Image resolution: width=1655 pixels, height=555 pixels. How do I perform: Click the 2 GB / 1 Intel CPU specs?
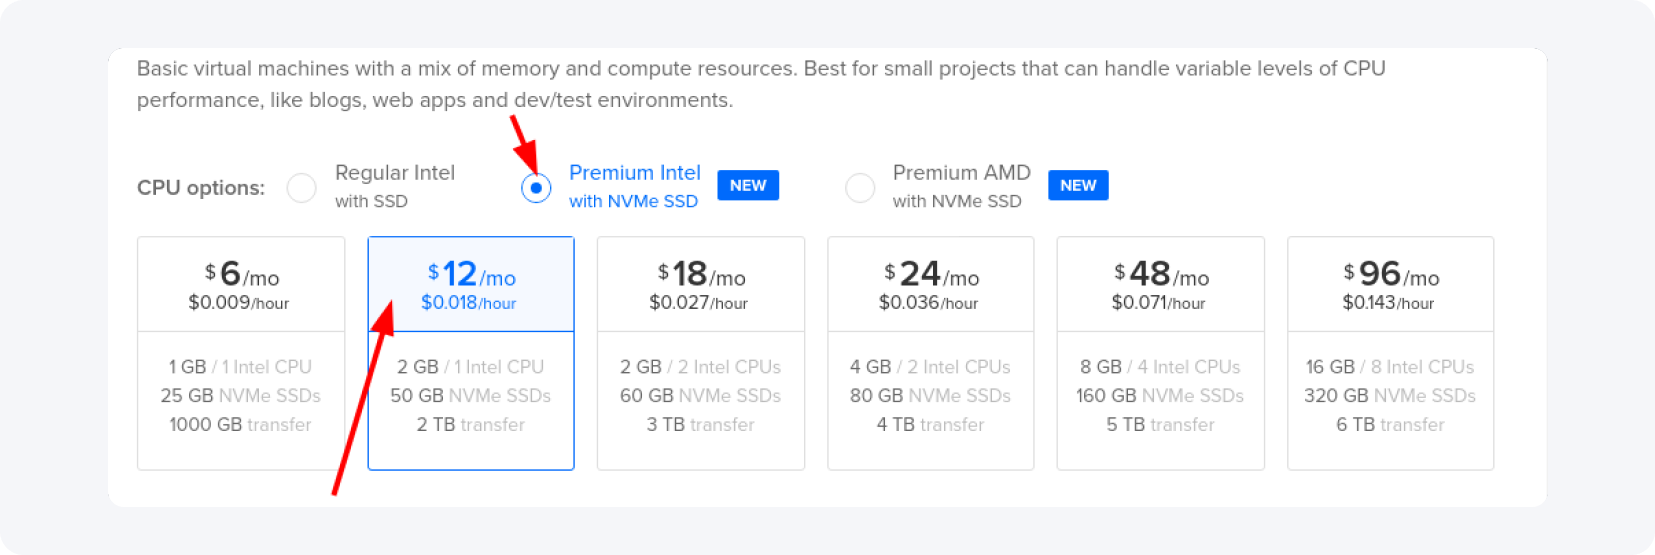coord(470,367)
